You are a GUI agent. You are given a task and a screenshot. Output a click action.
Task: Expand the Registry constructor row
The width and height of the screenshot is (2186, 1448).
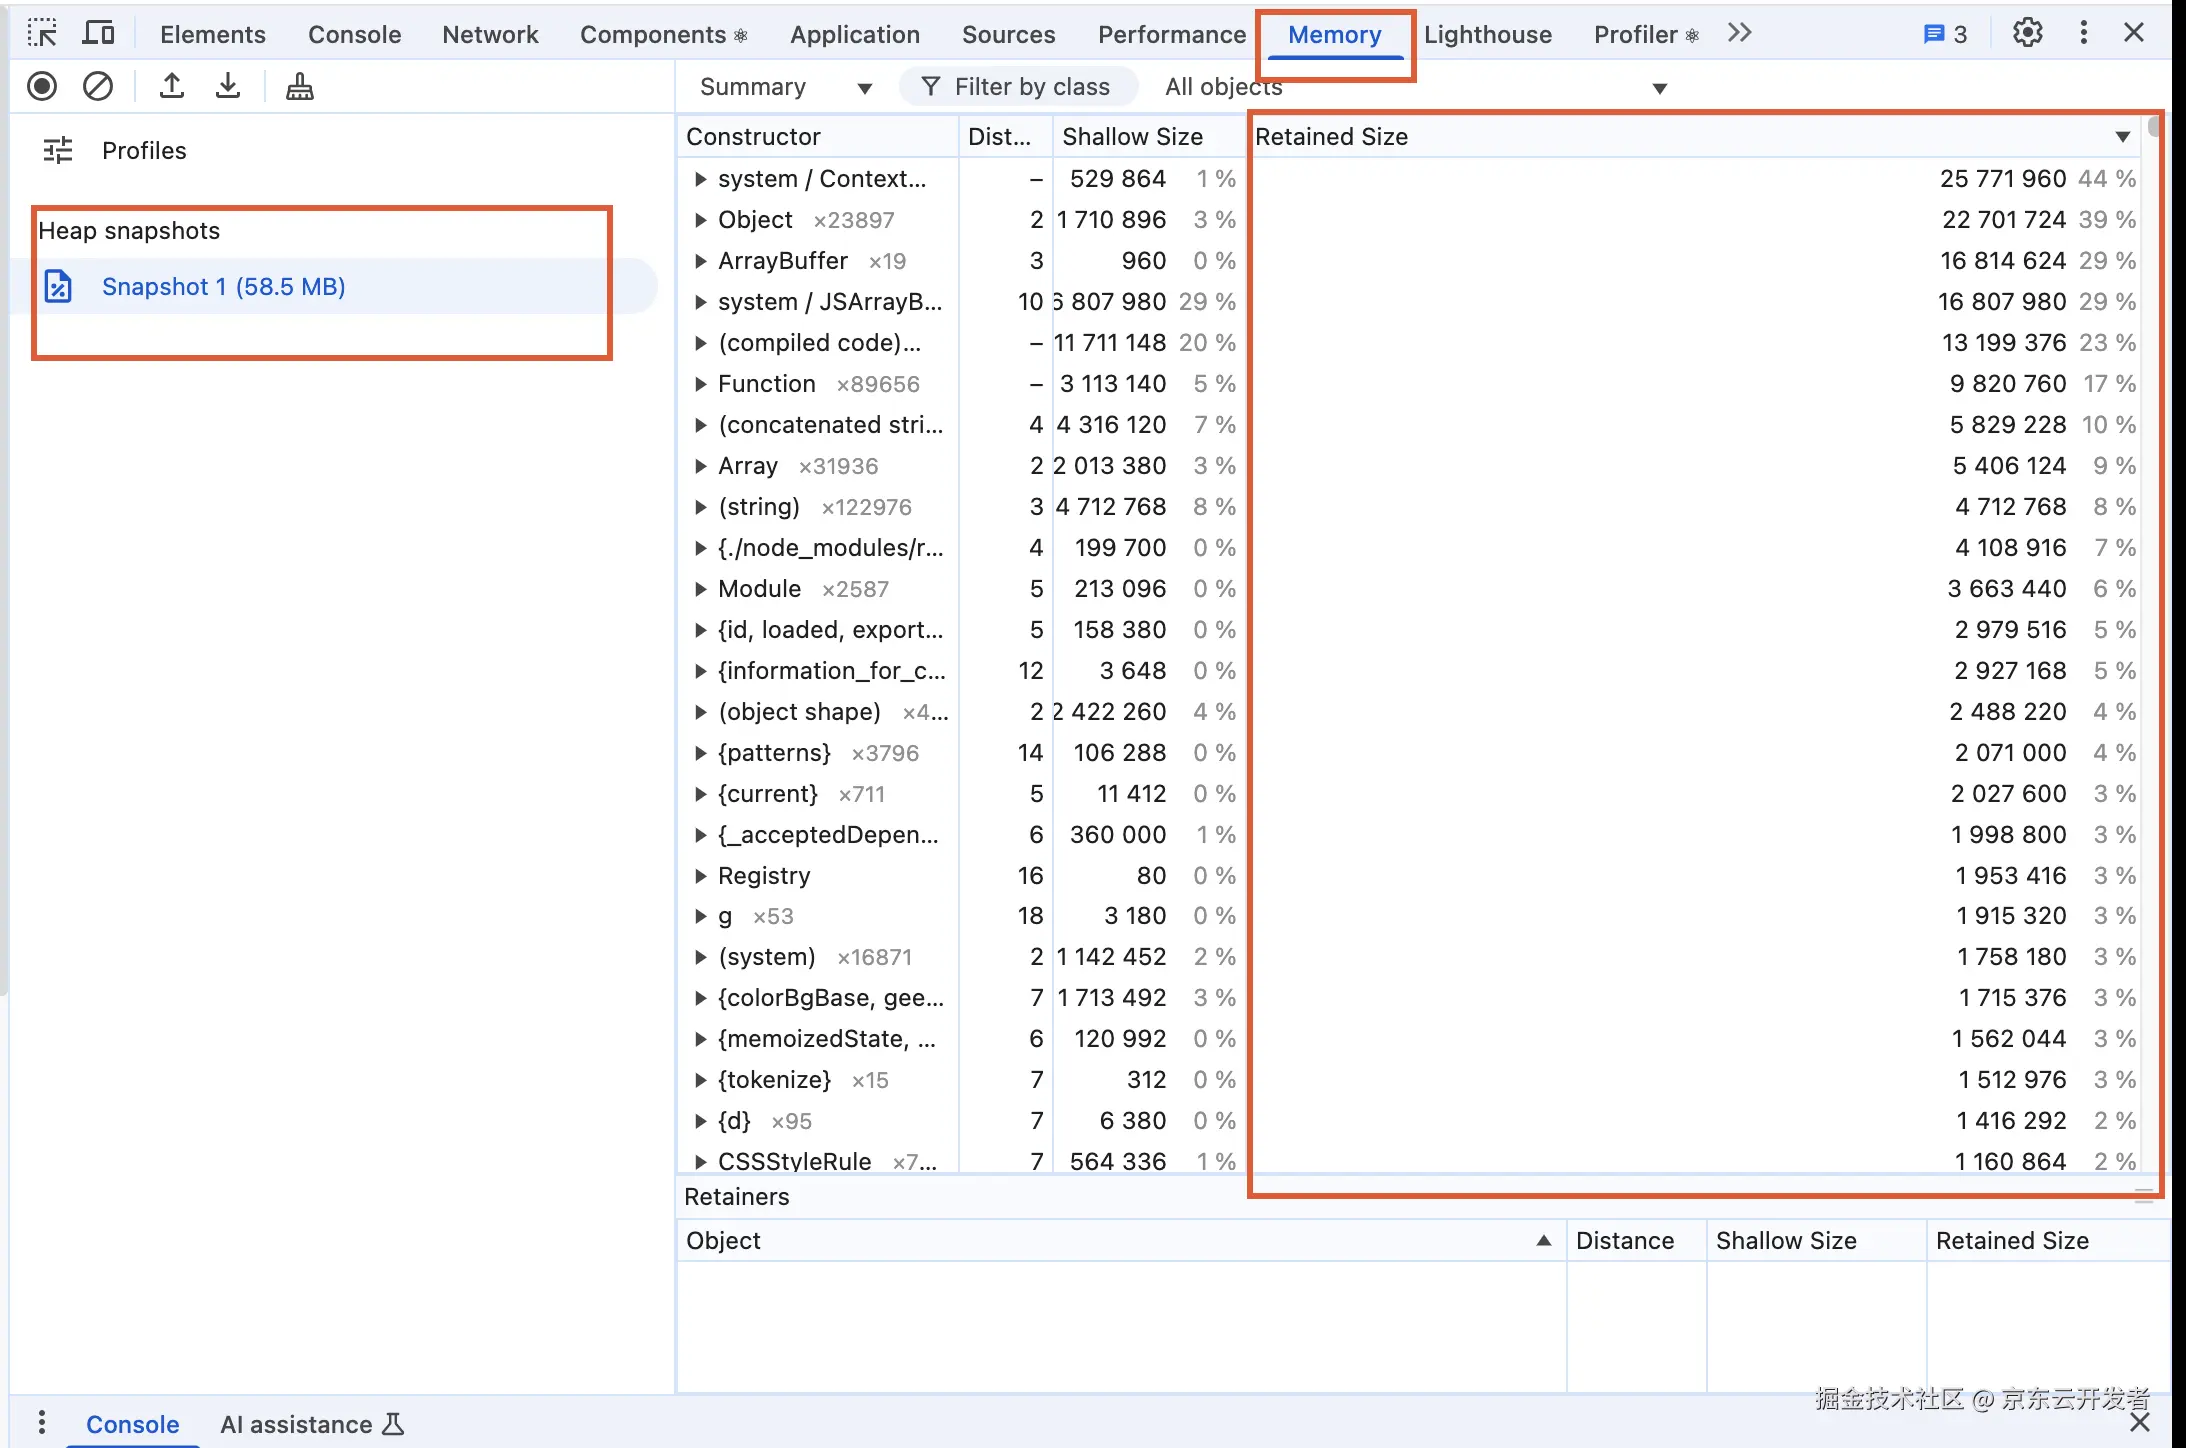[x=700, y=876]
